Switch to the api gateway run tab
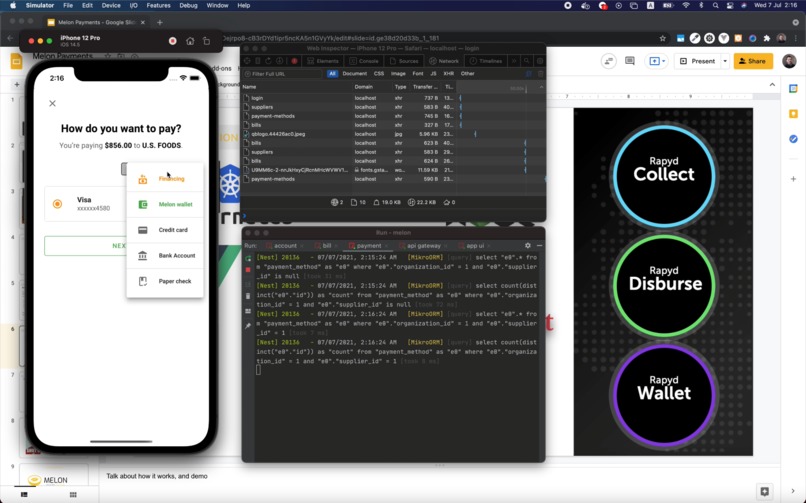Viewport: 806px width, 503px height. click(424, 246)
